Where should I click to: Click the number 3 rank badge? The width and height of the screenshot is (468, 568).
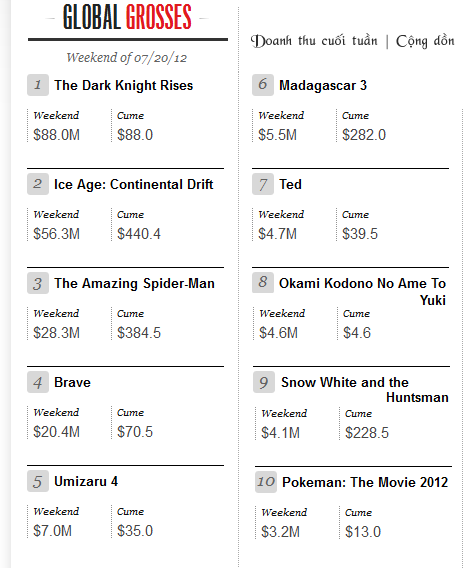[x=38, y=283]
